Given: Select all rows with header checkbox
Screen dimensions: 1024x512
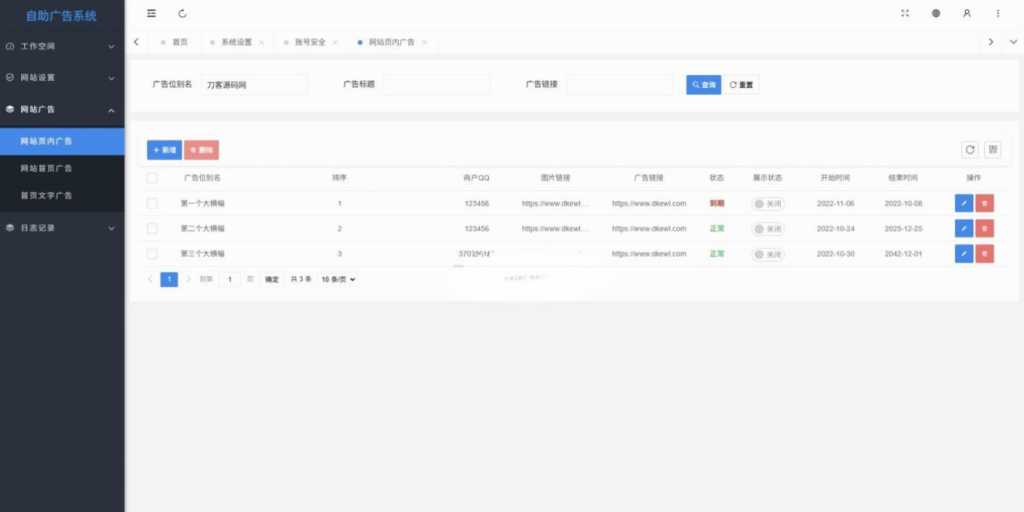Looking at the screenshot, I should tap(152, 178).
